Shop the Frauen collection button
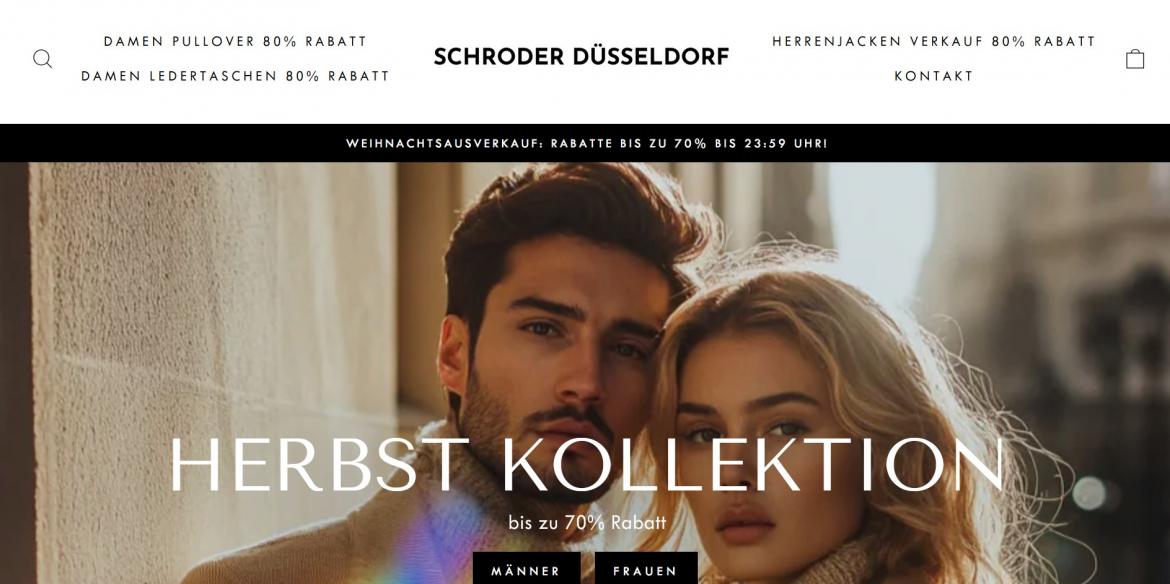 click(x=645, y=571)
